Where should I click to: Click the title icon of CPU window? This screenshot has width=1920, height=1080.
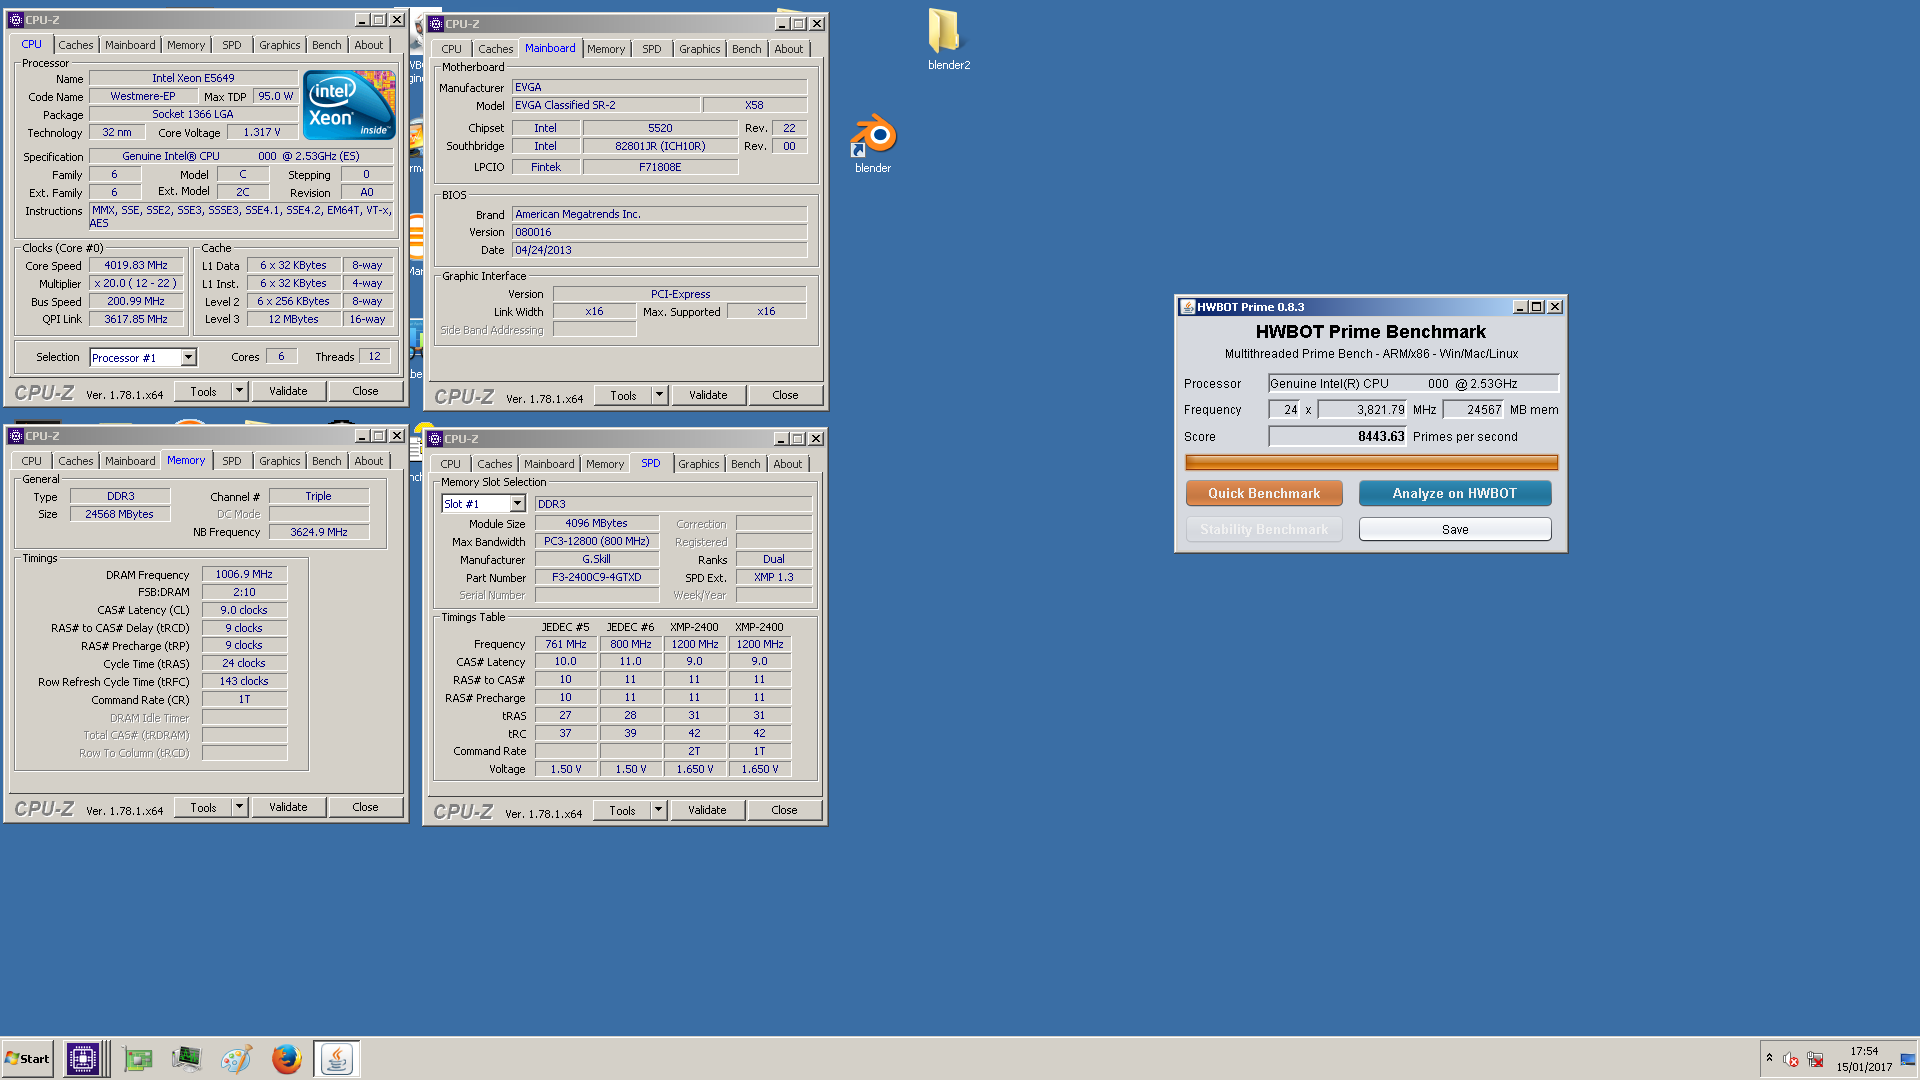pyautogui.click(x=15, y=20)
